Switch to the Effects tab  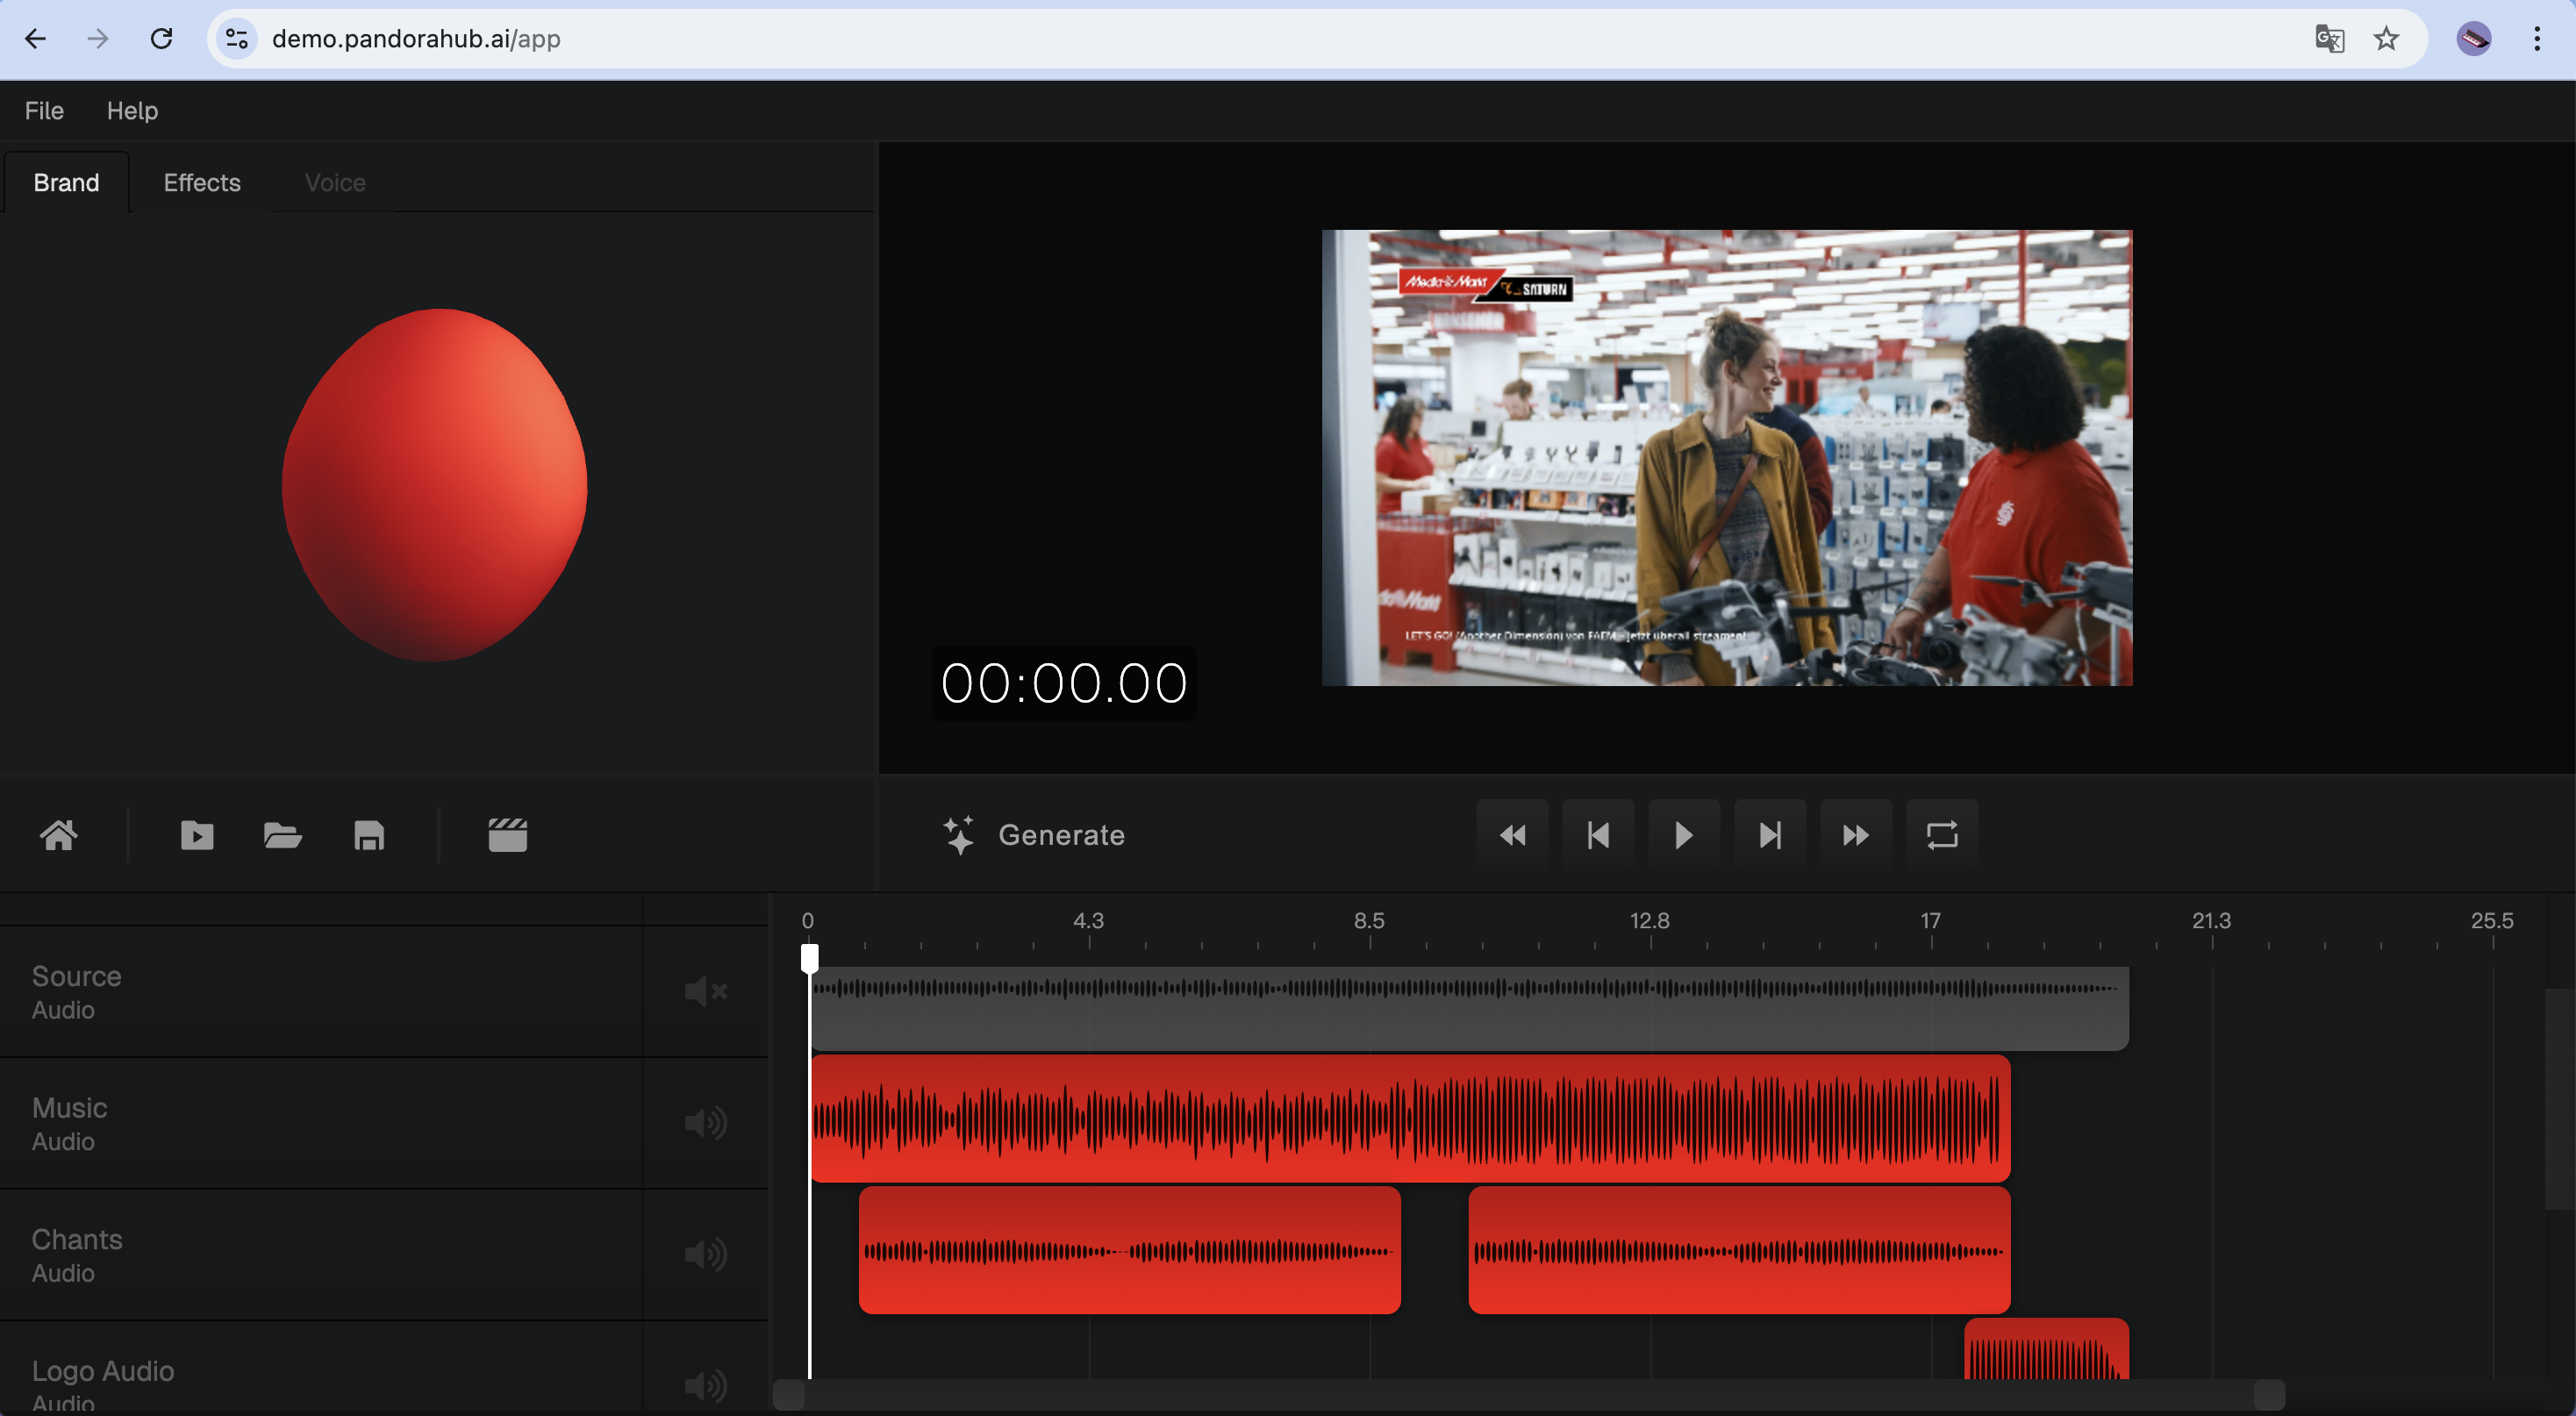point(201,182)
